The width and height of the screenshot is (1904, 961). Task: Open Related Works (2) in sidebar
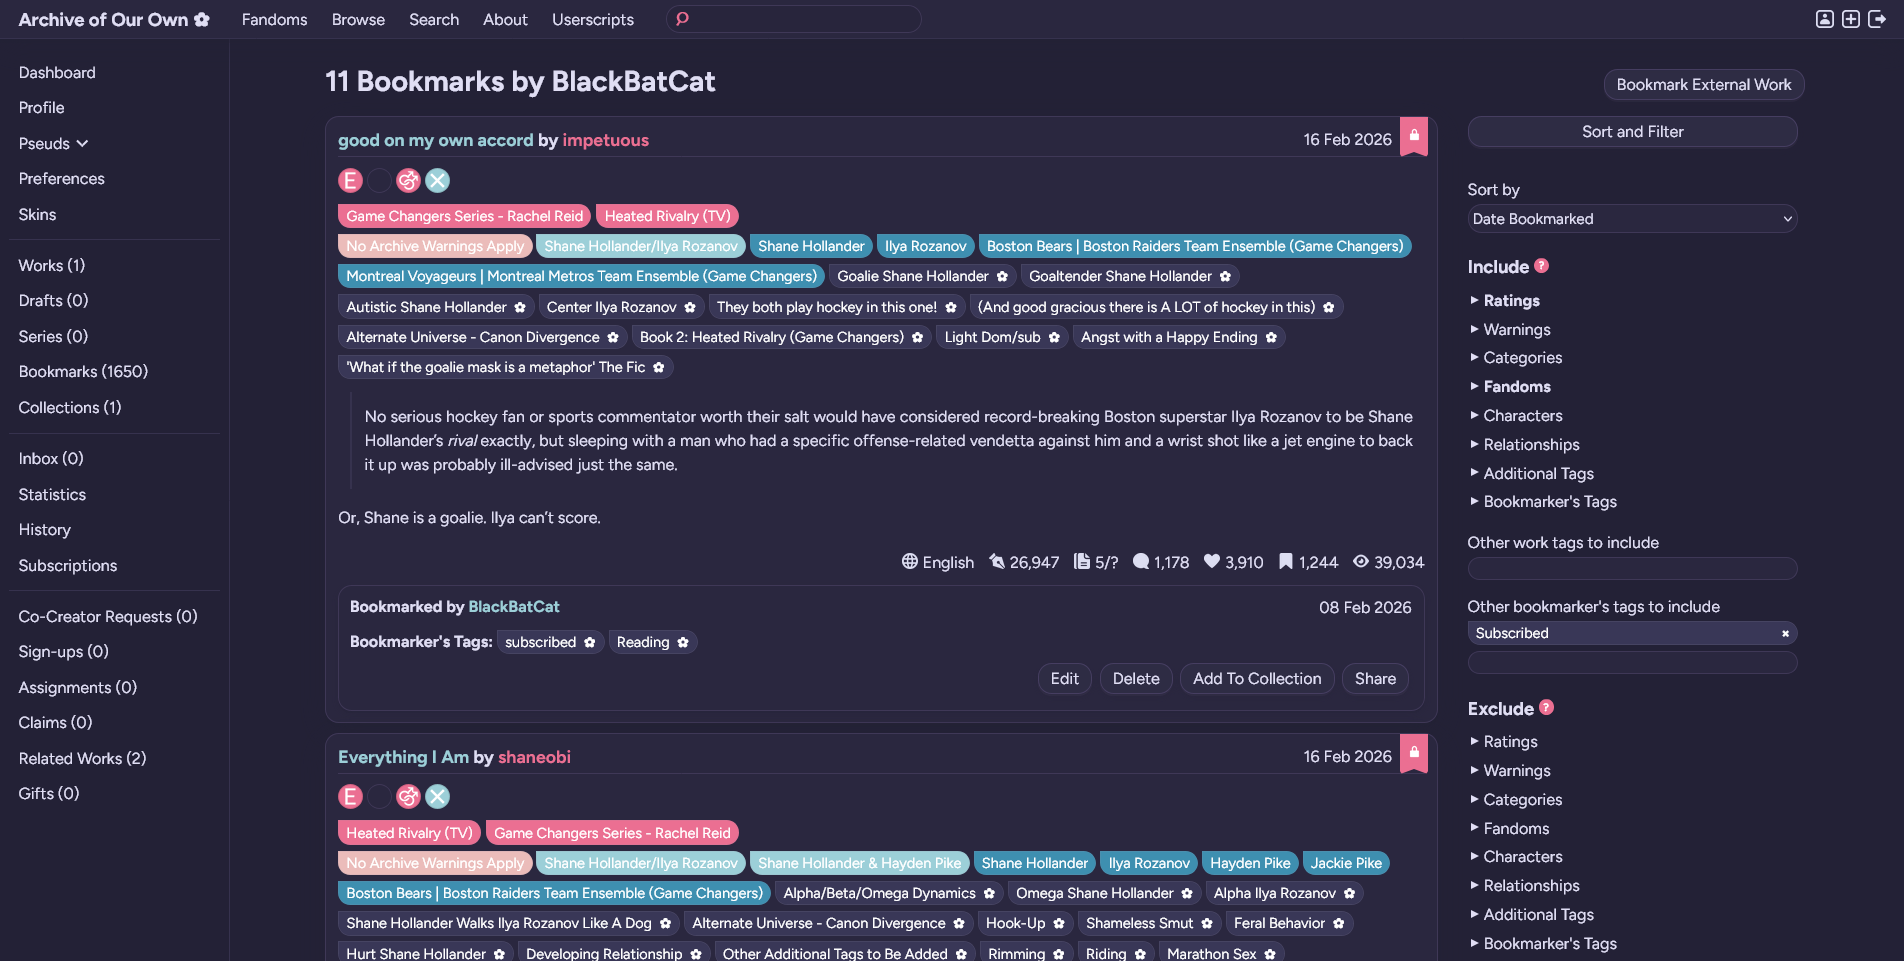click(x=82, y=758)
